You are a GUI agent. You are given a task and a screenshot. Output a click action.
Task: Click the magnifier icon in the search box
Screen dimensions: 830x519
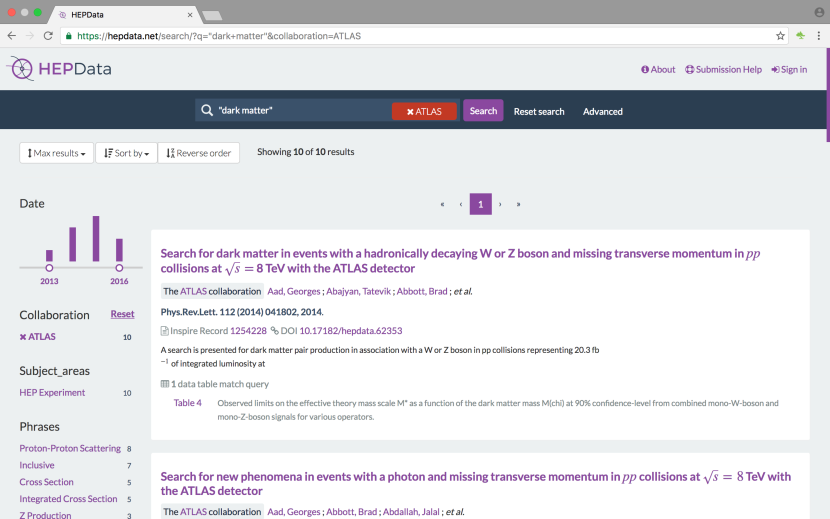(207, 110)
